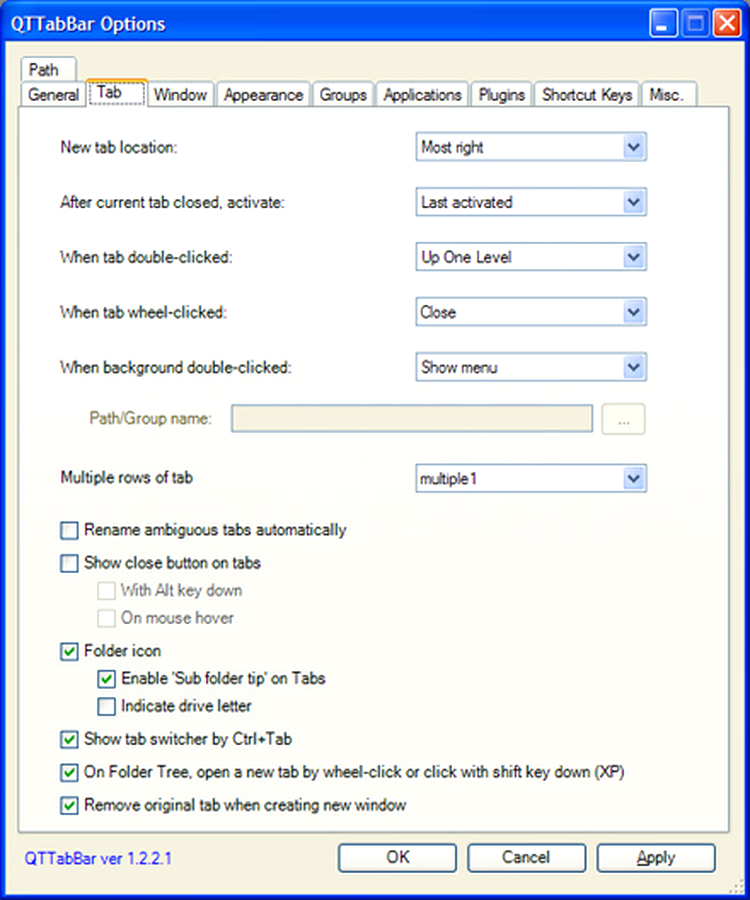Open the Appearance tab
The width and height of the screenshot is (750, 900).
pos(263,95)
